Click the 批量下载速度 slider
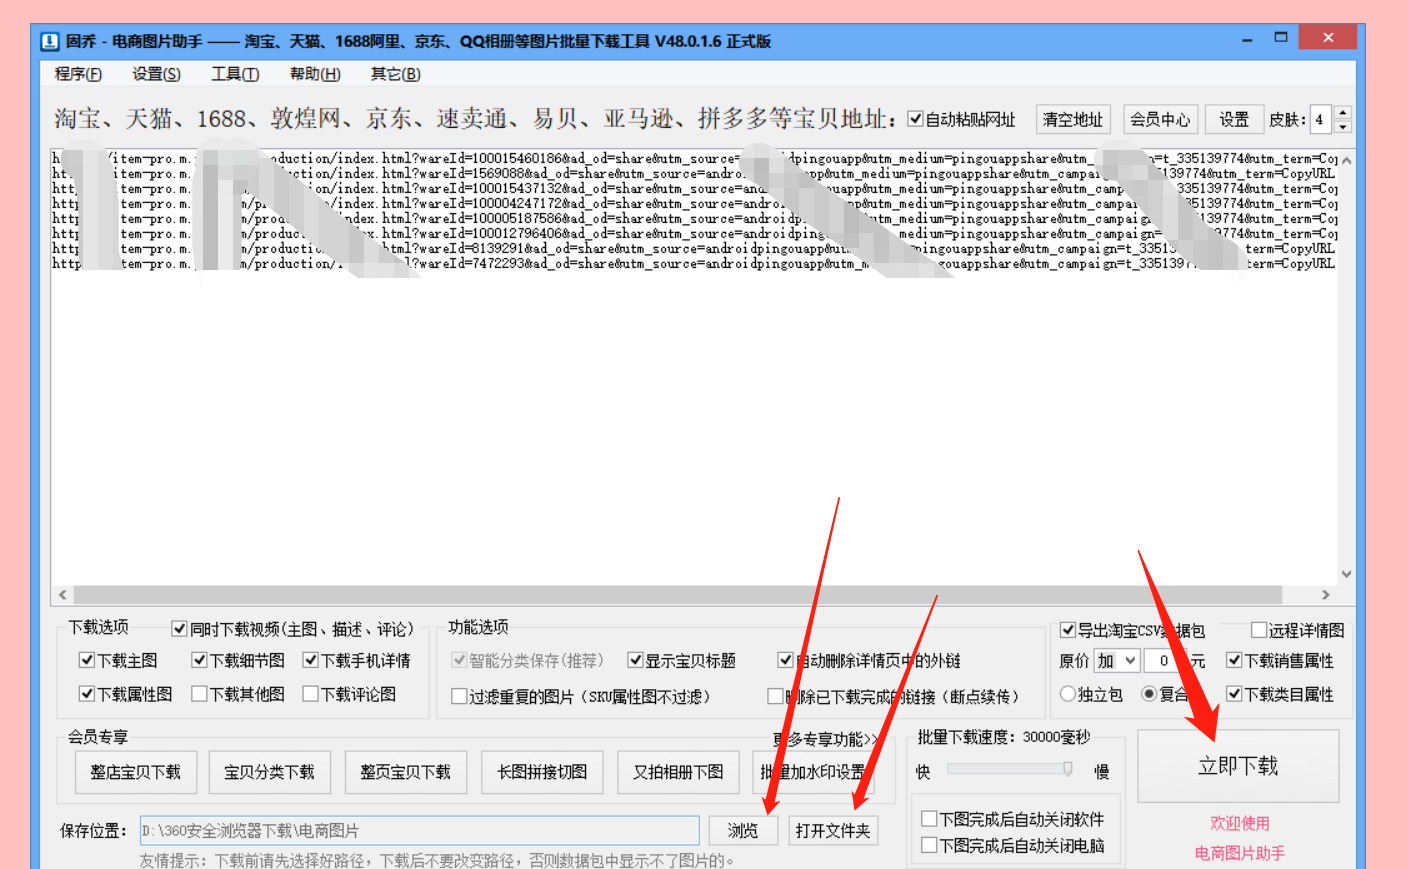This screenshot has width=1407, height=869. tap(1010, 769)
